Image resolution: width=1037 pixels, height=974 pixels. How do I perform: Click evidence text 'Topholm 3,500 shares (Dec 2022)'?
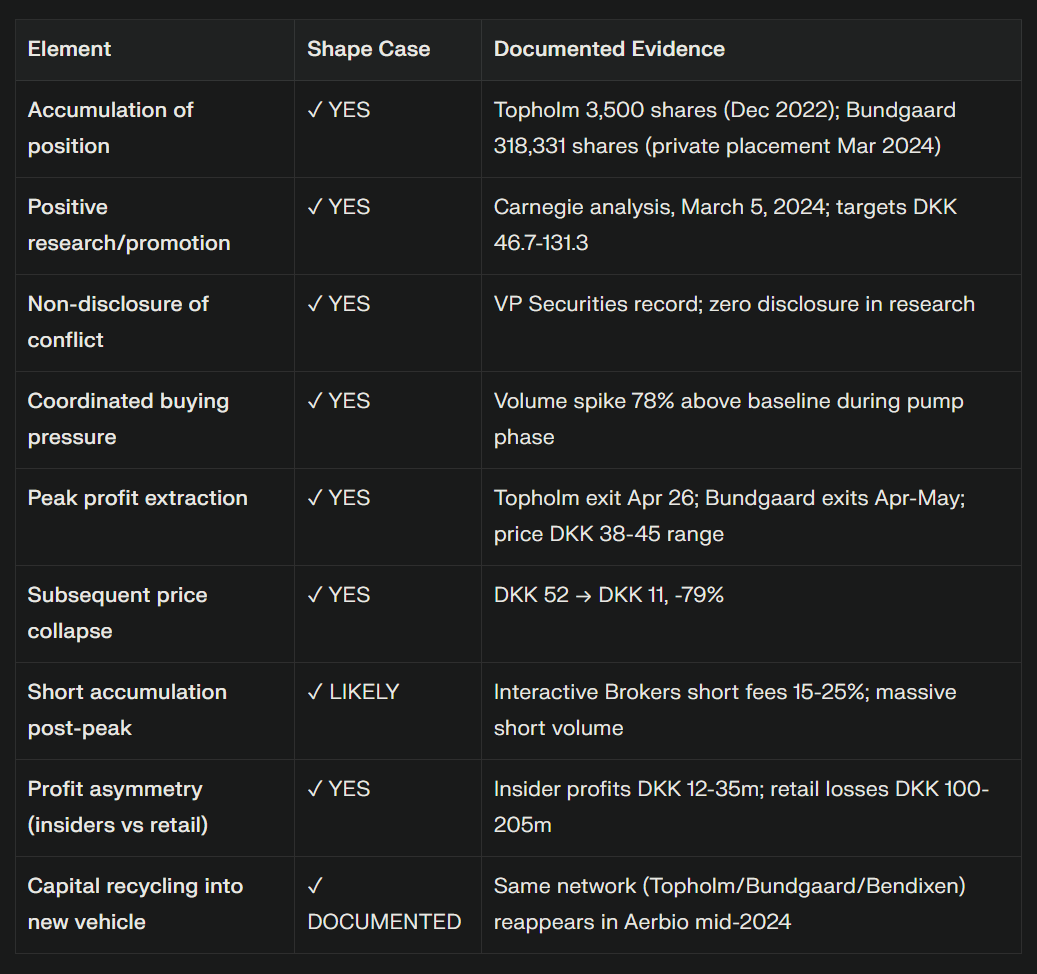[667, 110]
